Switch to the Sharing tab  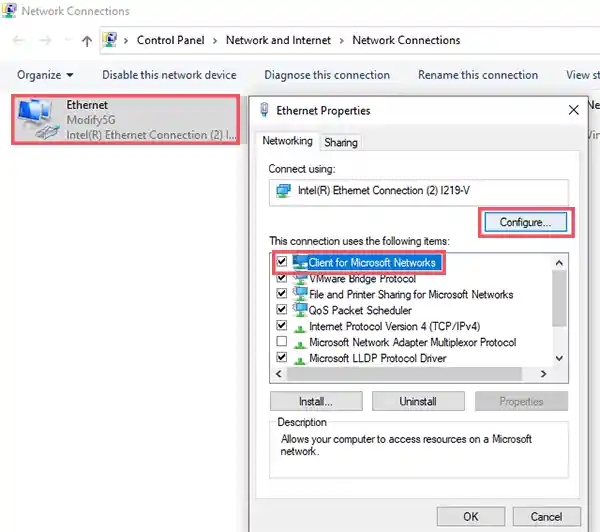[x=341, y=142]
